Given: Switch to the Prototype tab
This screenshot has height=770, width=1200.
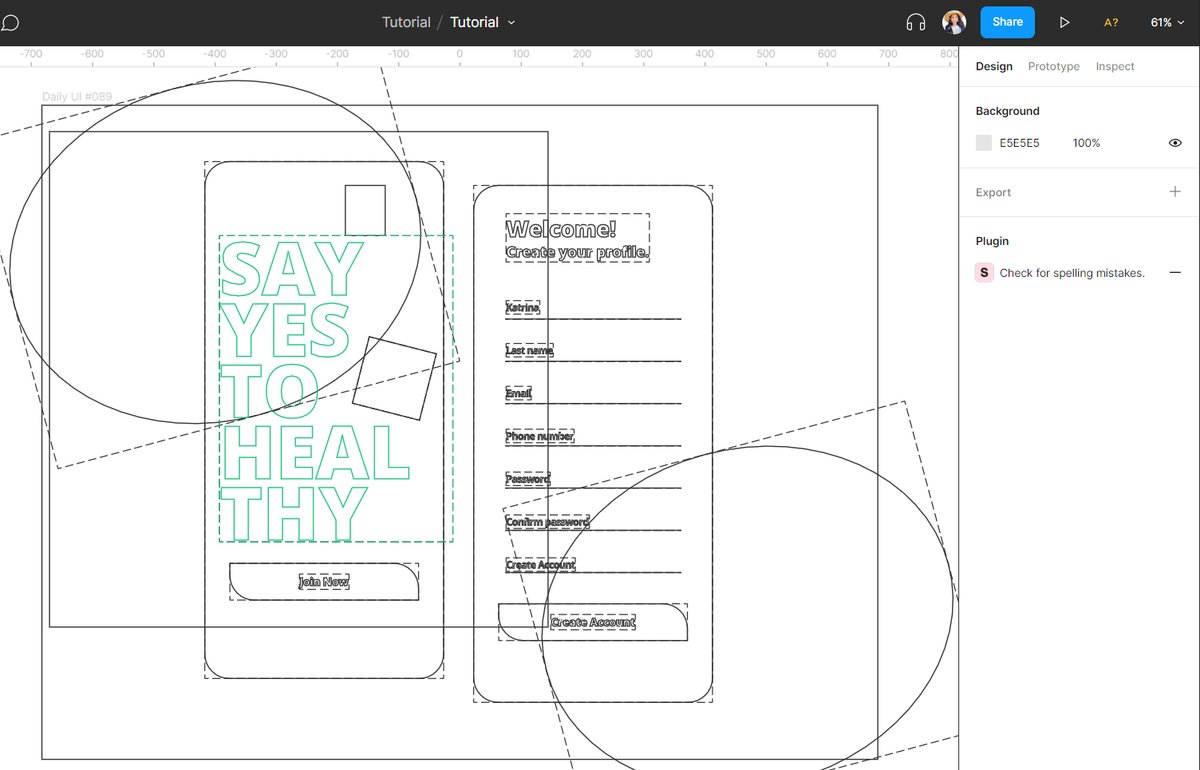Looking at the screenshot, I should (1054, 66).
